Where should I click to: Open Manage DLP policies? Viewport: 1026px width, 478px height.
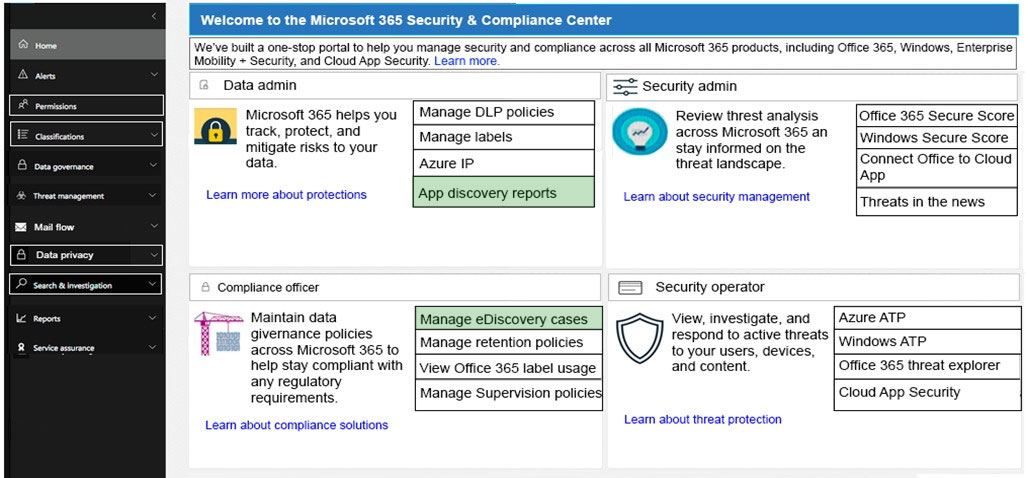coord(504,112)
